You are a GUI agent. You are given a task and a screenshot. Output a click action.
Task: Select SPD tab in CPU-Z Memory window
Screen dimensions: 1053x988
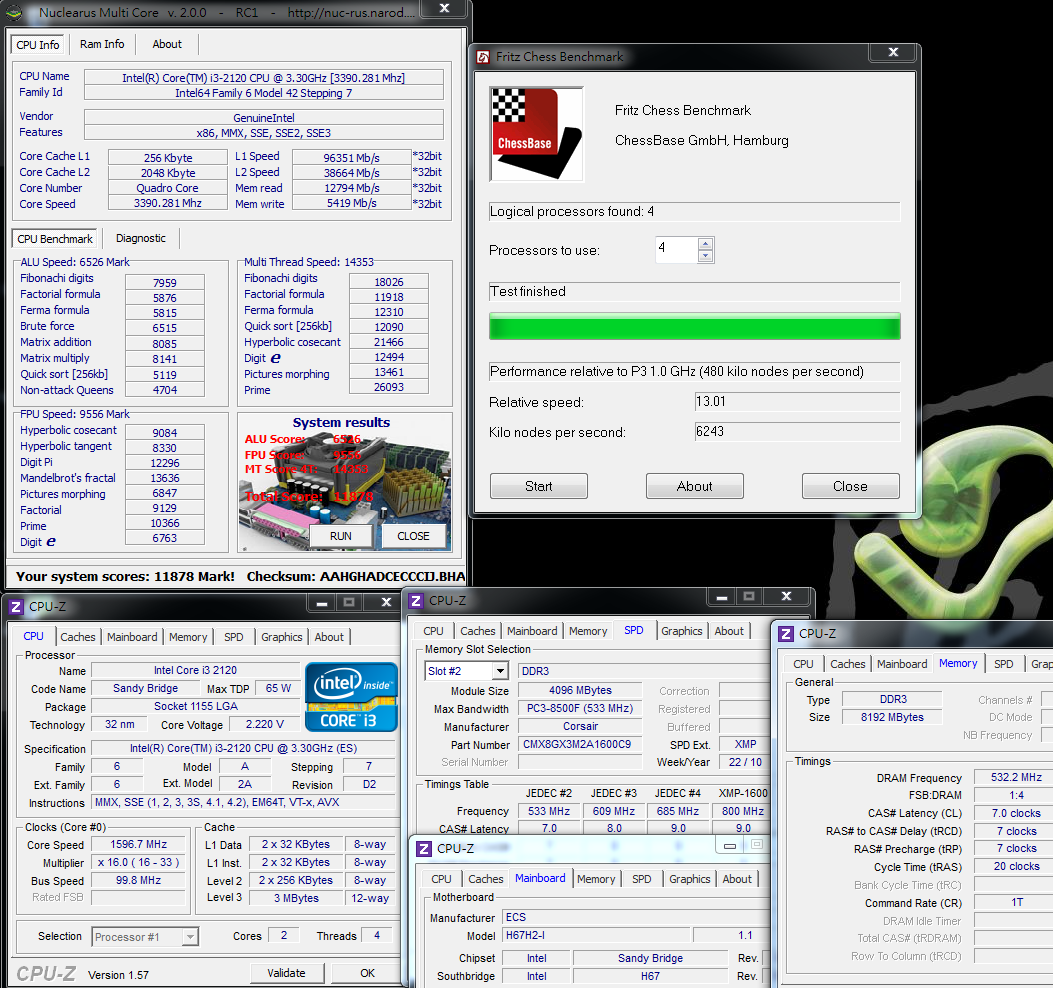(x=1004, y=664)
